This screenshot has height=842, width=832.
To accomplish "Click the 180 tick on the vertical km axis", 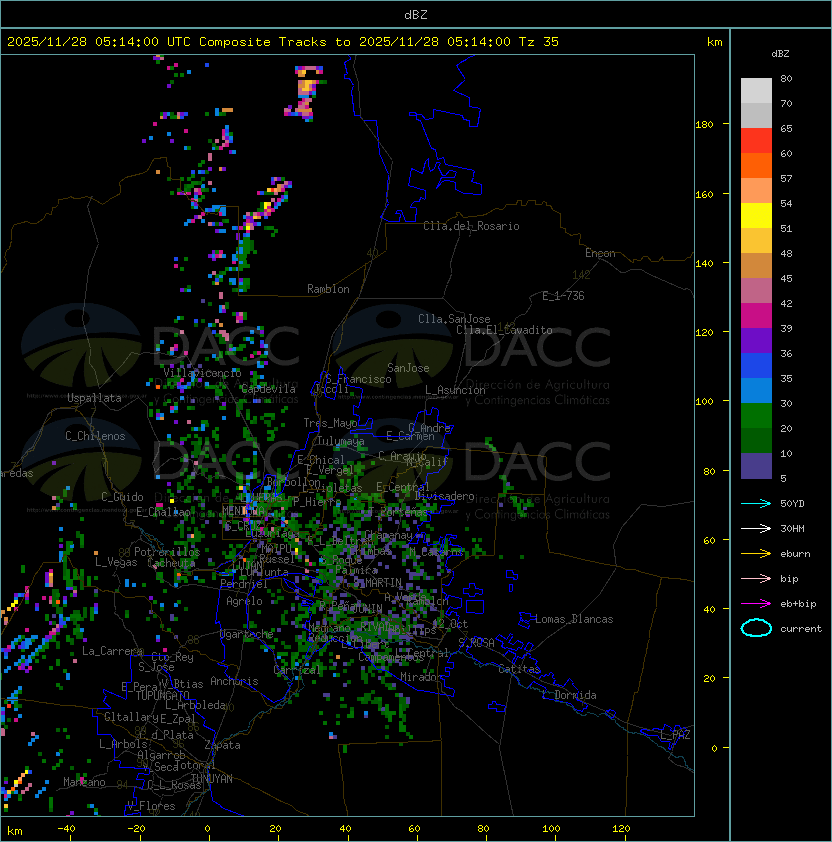I will click(704, 125).
